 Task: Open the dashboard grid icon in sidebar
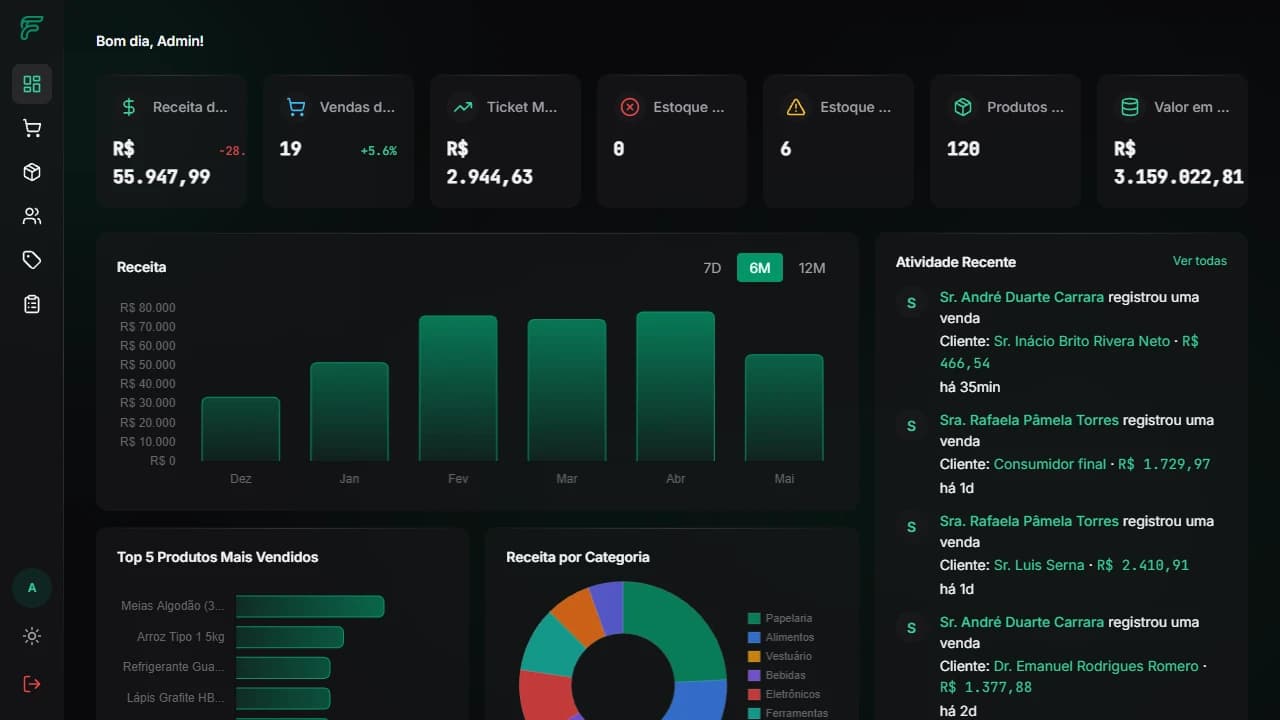pos(32,84)
